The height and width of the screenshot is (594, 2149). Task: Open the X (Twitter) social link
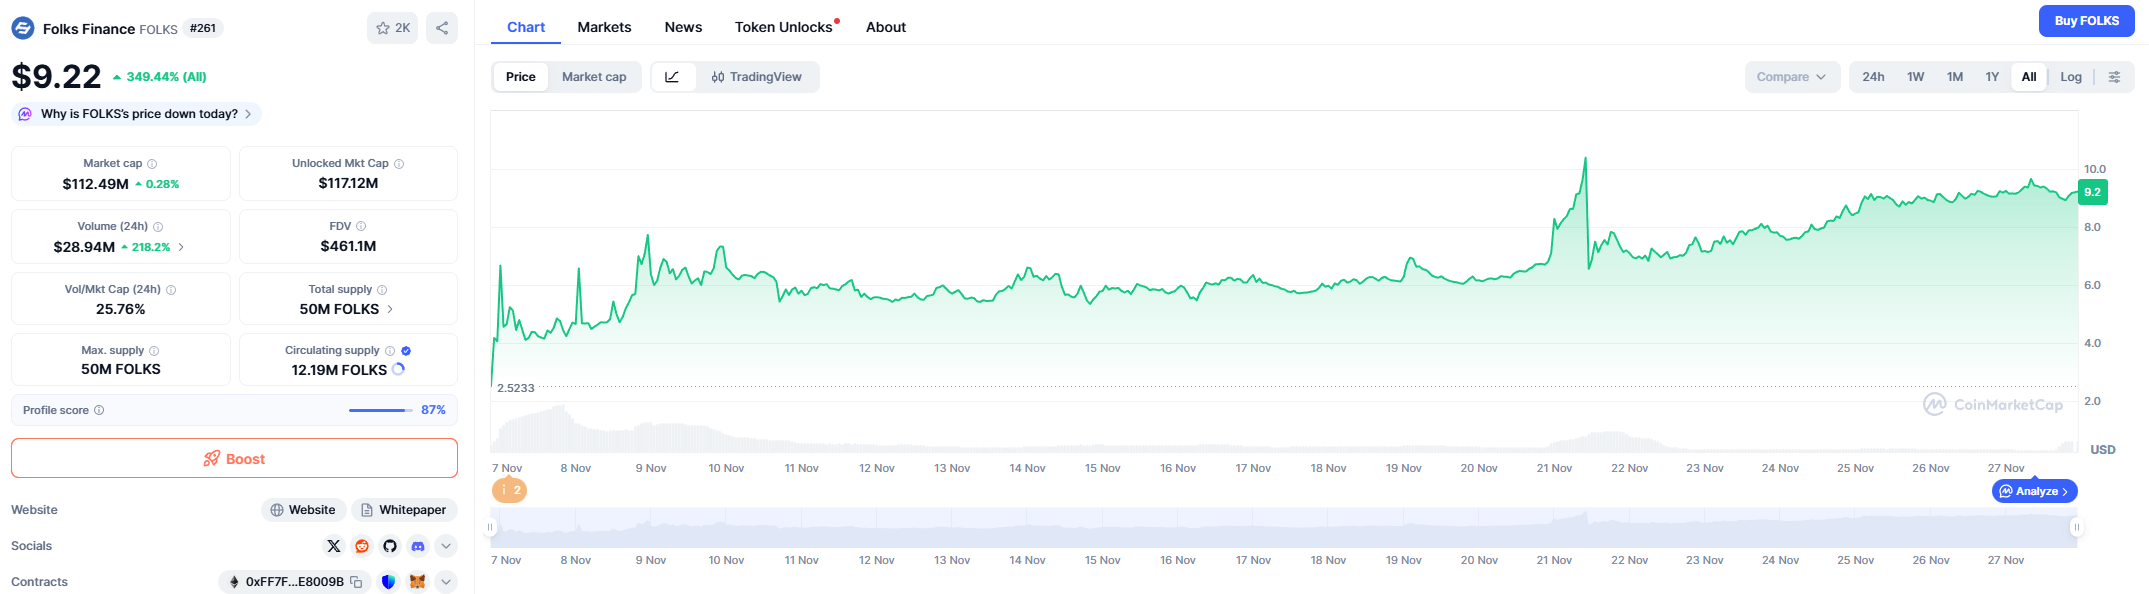pyautogui.click(x=334, y=546)
